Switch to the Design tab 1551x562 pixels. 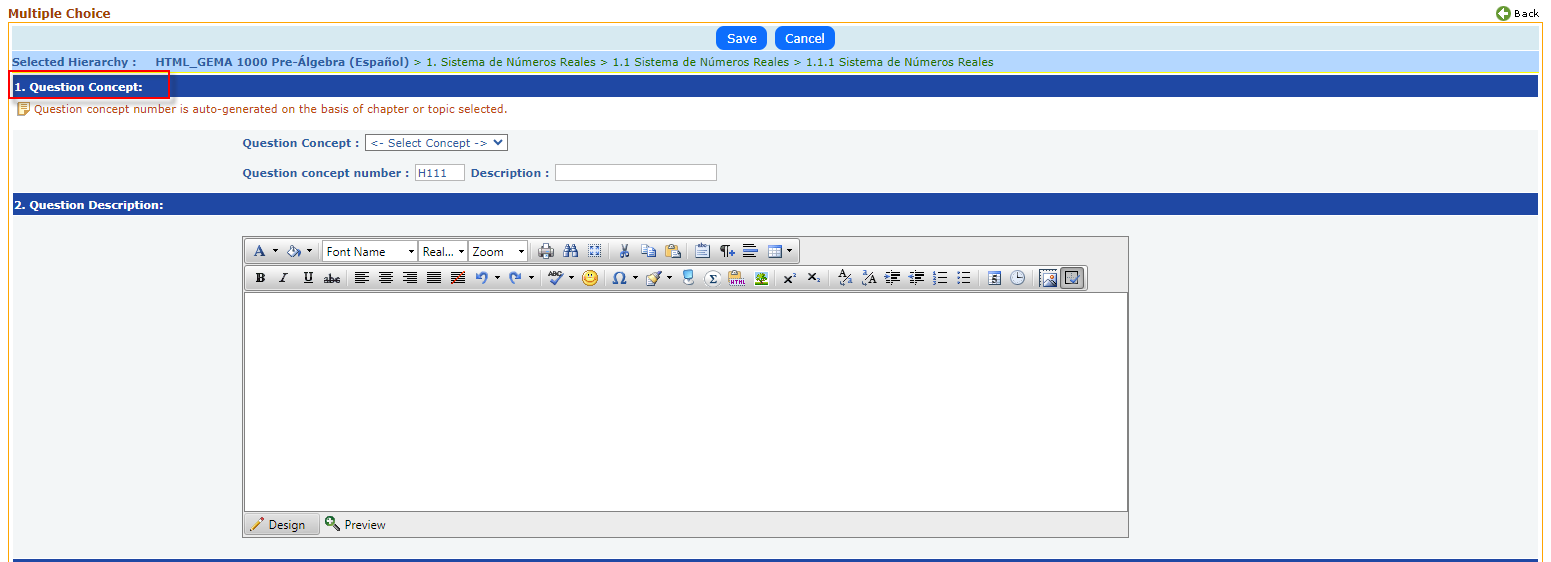pyautogui.click(x=279, y=525)
